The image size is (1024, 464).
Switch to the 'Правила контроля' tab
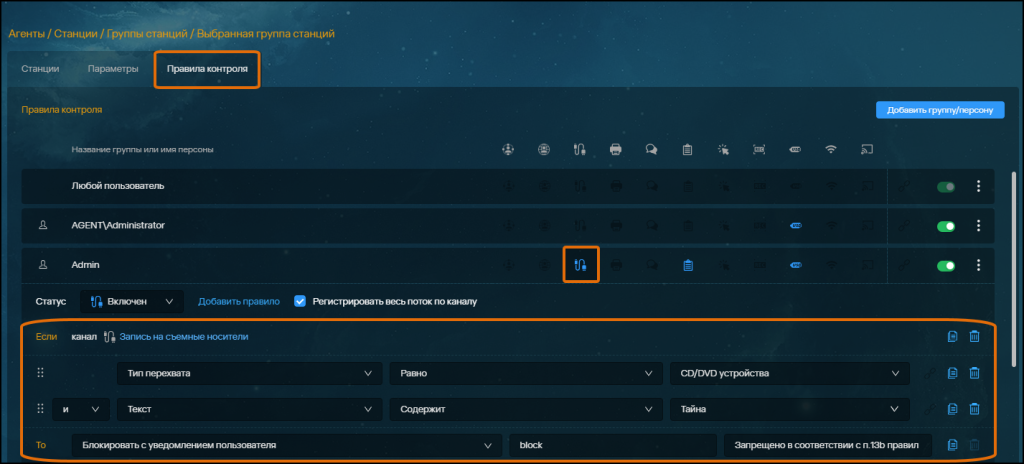click(207, 69)
